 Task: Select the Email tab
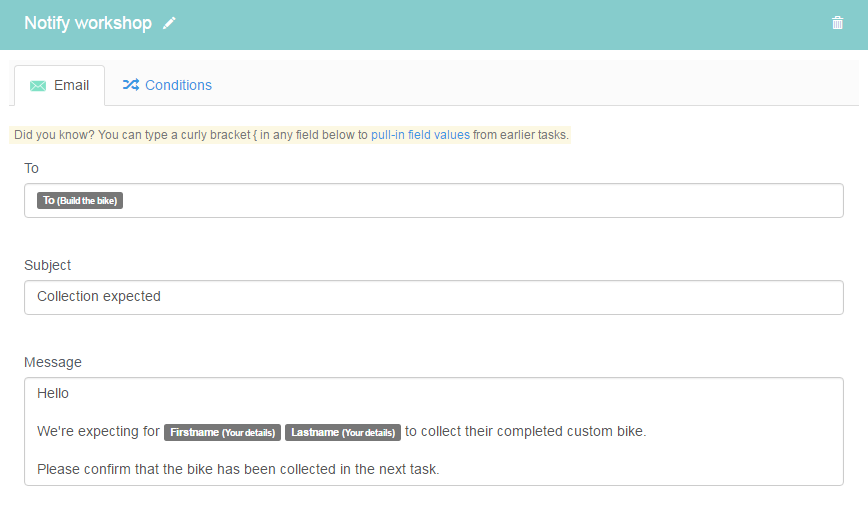(x=59, y=86)
